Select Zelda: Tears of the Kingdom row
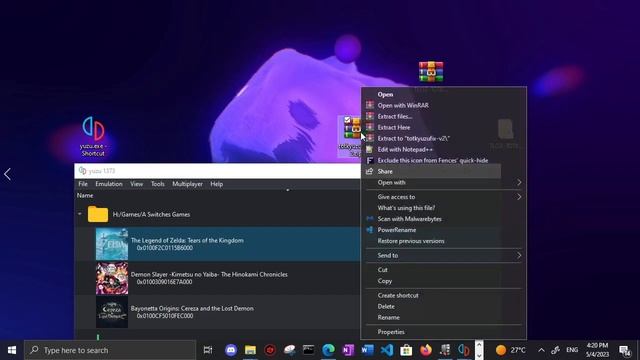Screen dimensions: 640x360 click(x=218, y=244)
